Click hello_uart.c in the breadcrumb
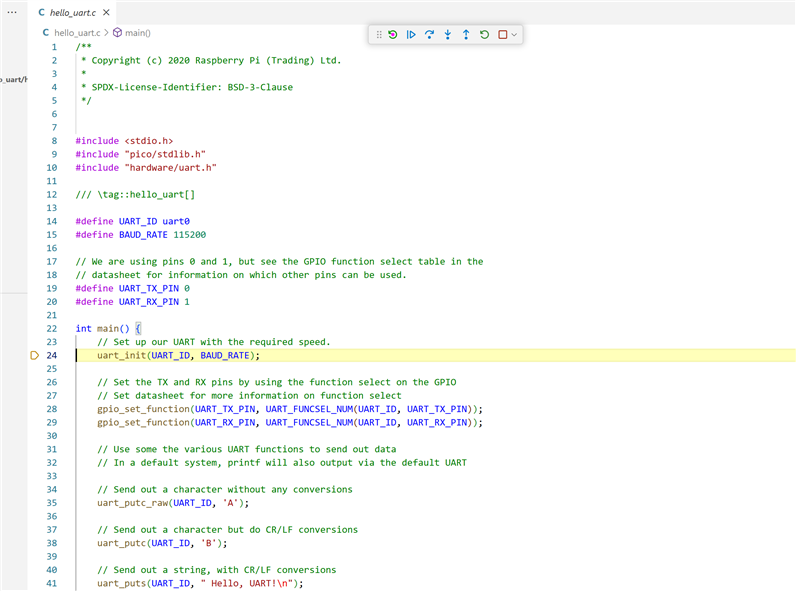 [77, 32]
